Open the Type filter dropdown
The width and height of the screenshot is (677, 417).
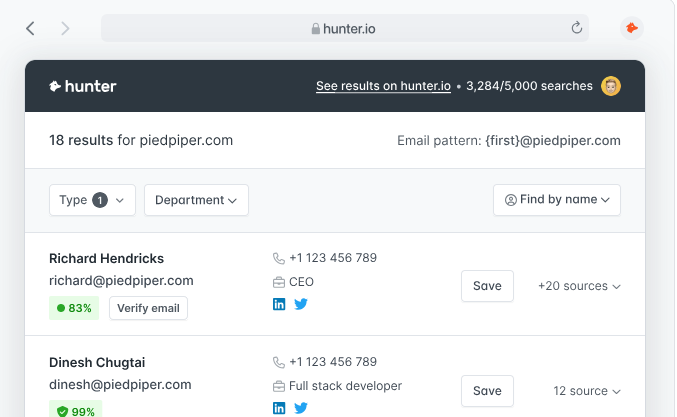click(92, 200)
